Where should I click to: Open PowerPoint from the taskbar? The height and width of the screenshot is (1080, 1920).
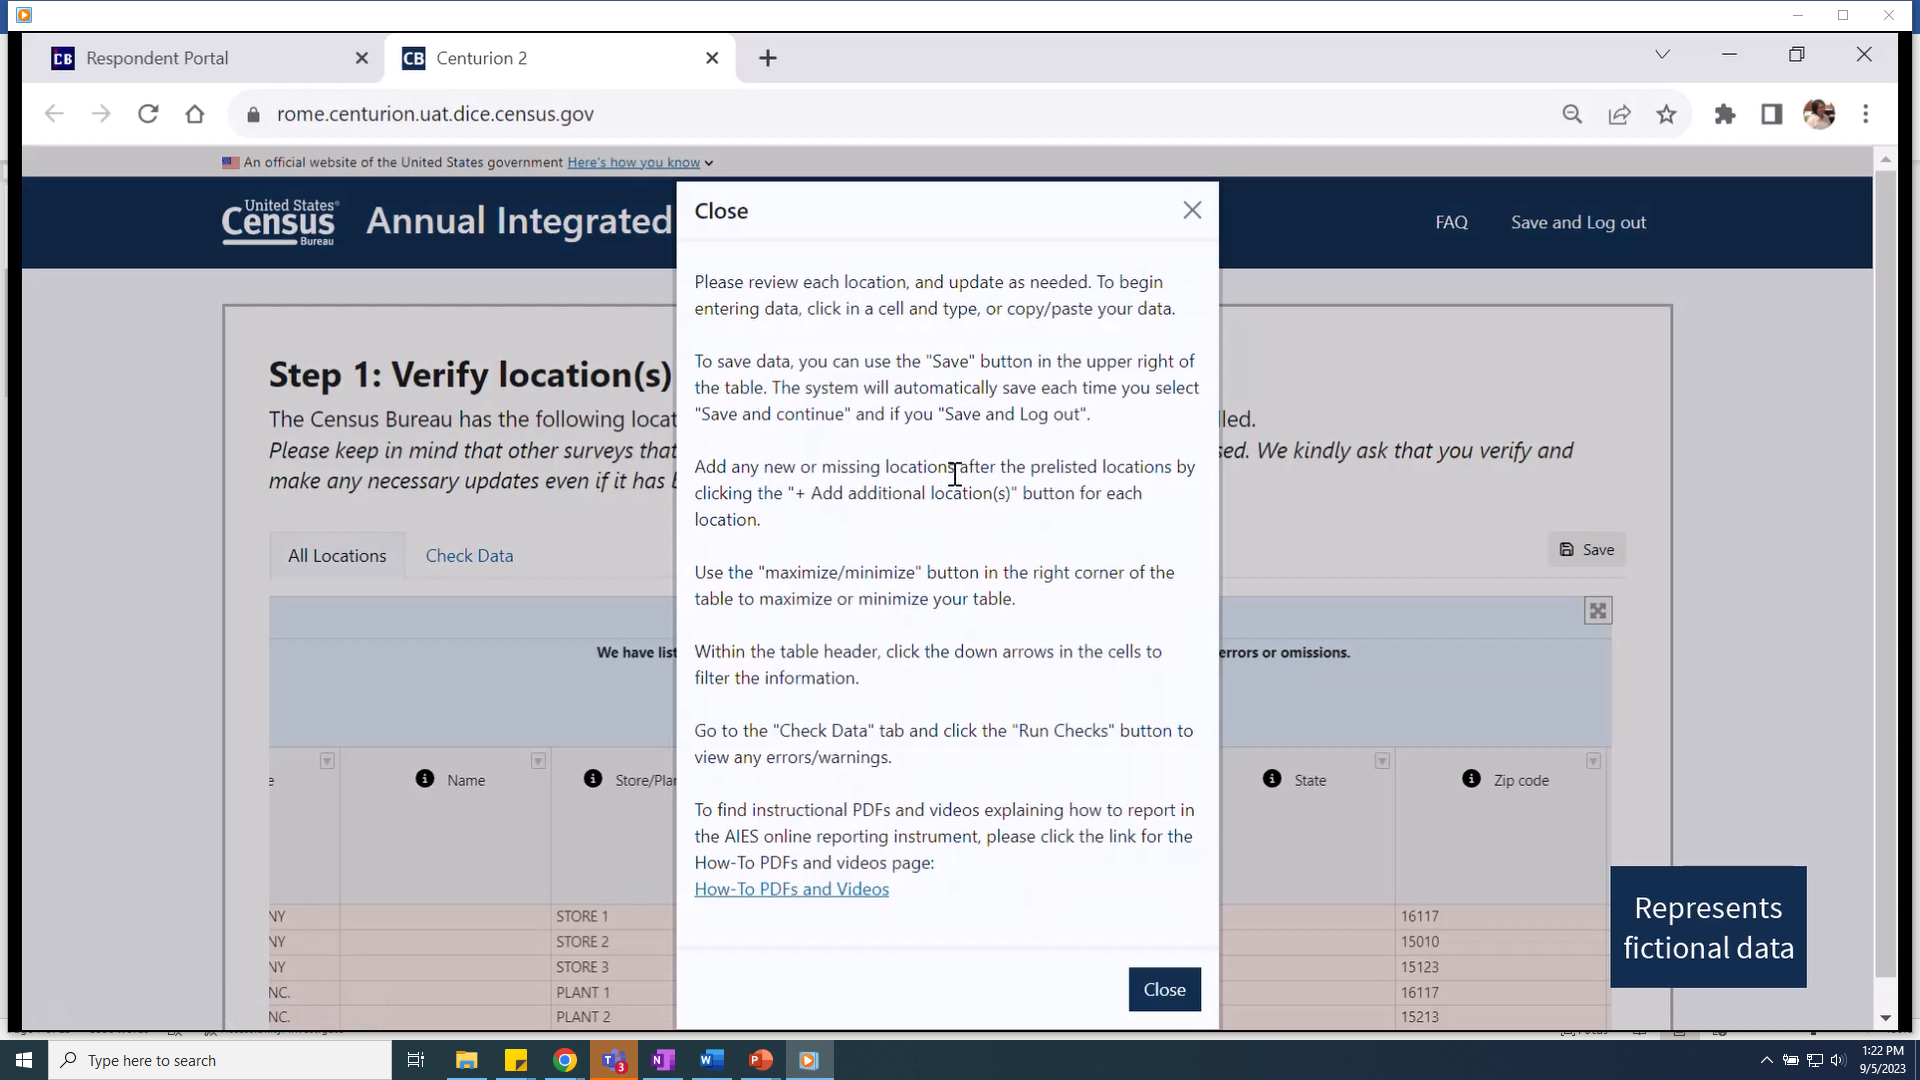(760, 1060)
